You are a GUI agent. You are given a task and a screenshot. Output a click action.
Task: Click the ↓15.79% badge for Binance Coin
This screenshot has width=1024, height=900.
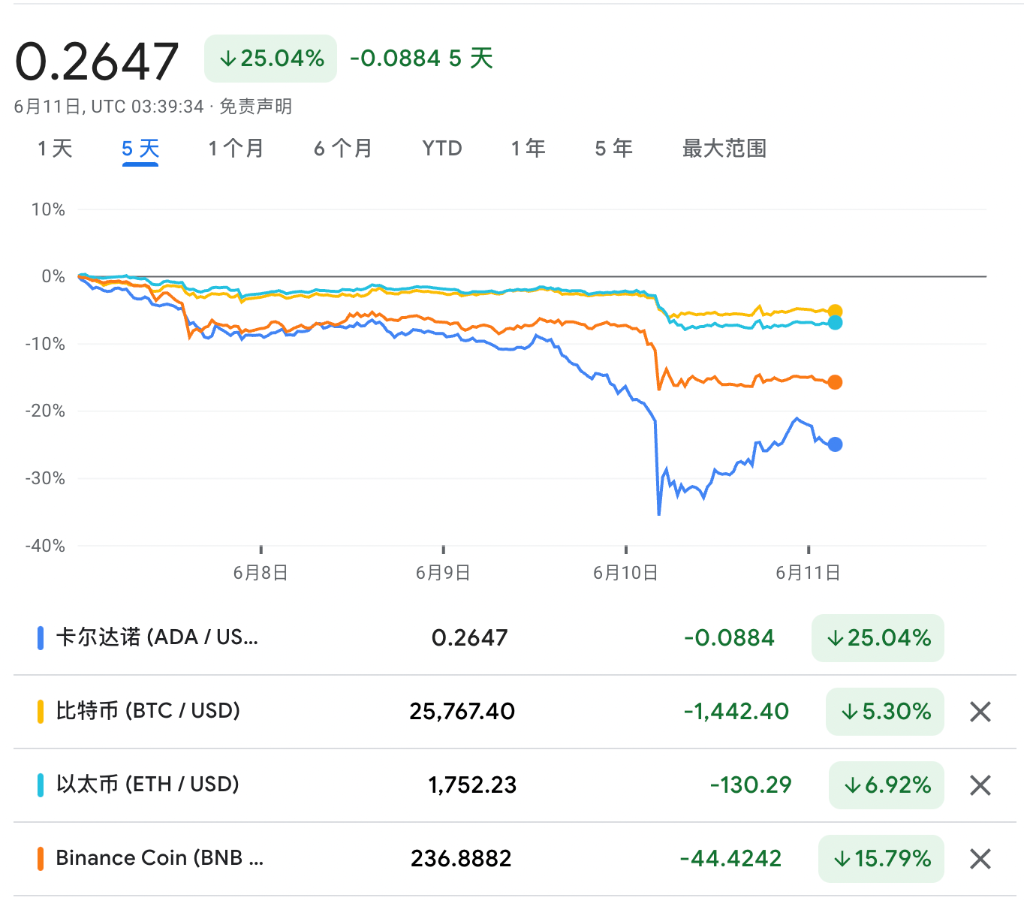[x=881, y=858]
